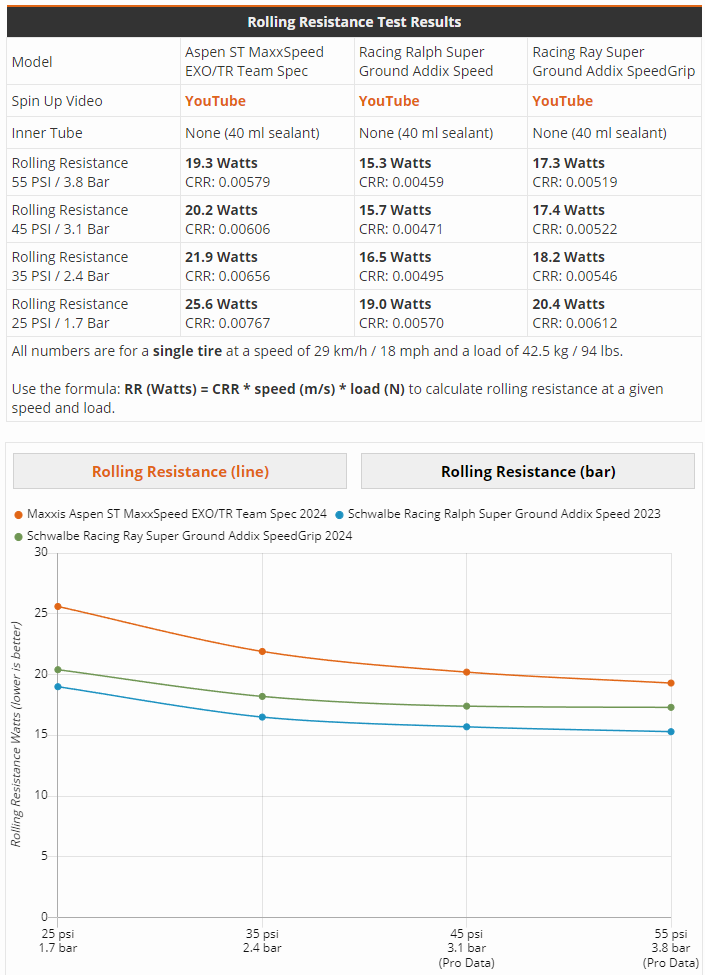This screenshot has height=975, width=705.
Task: Click the green data point at 55 psi
Action: 671,707
